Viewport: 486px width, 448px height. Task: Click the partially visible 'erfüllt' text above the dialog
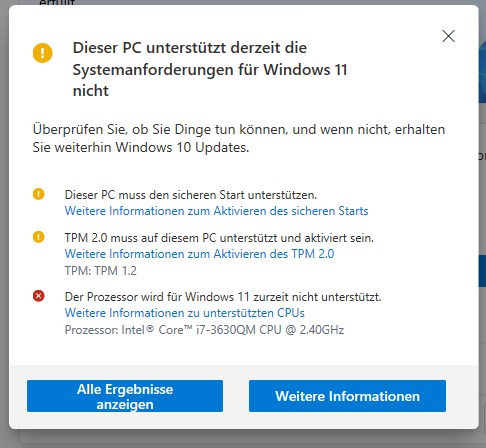tap(57, 3)
